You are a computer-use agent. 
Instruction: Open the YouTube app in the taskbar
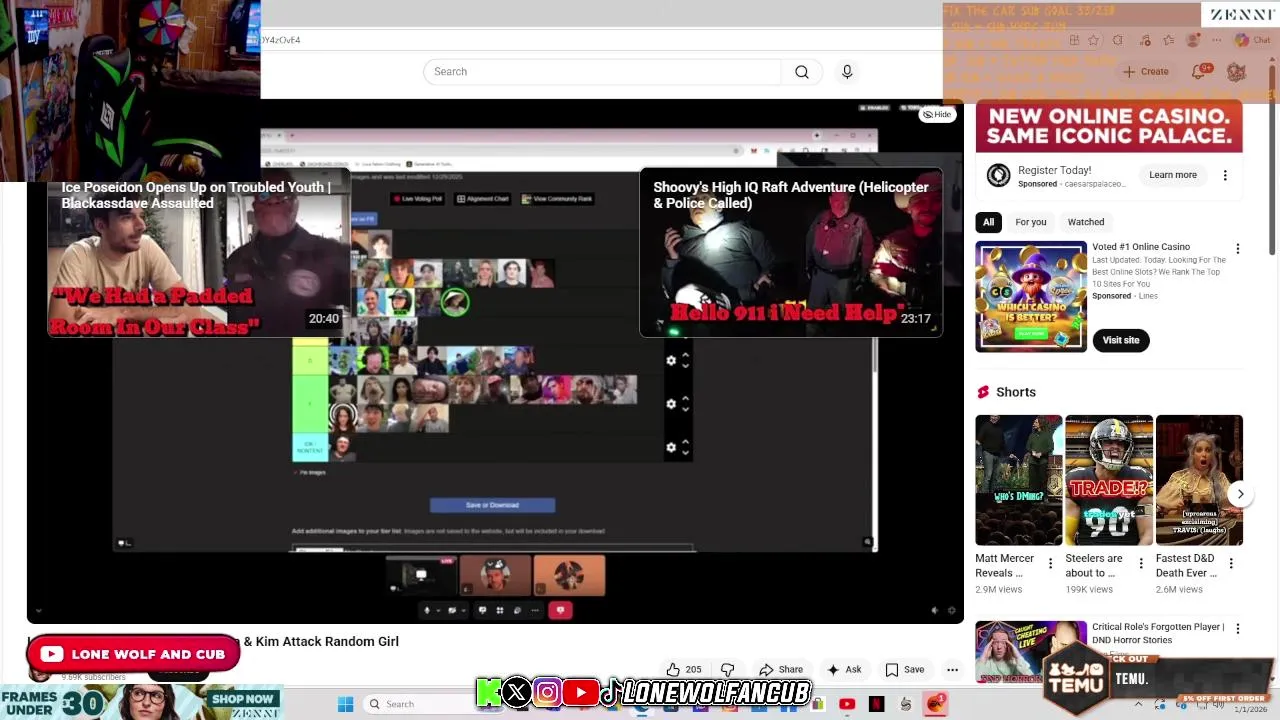tap(847, 704)
